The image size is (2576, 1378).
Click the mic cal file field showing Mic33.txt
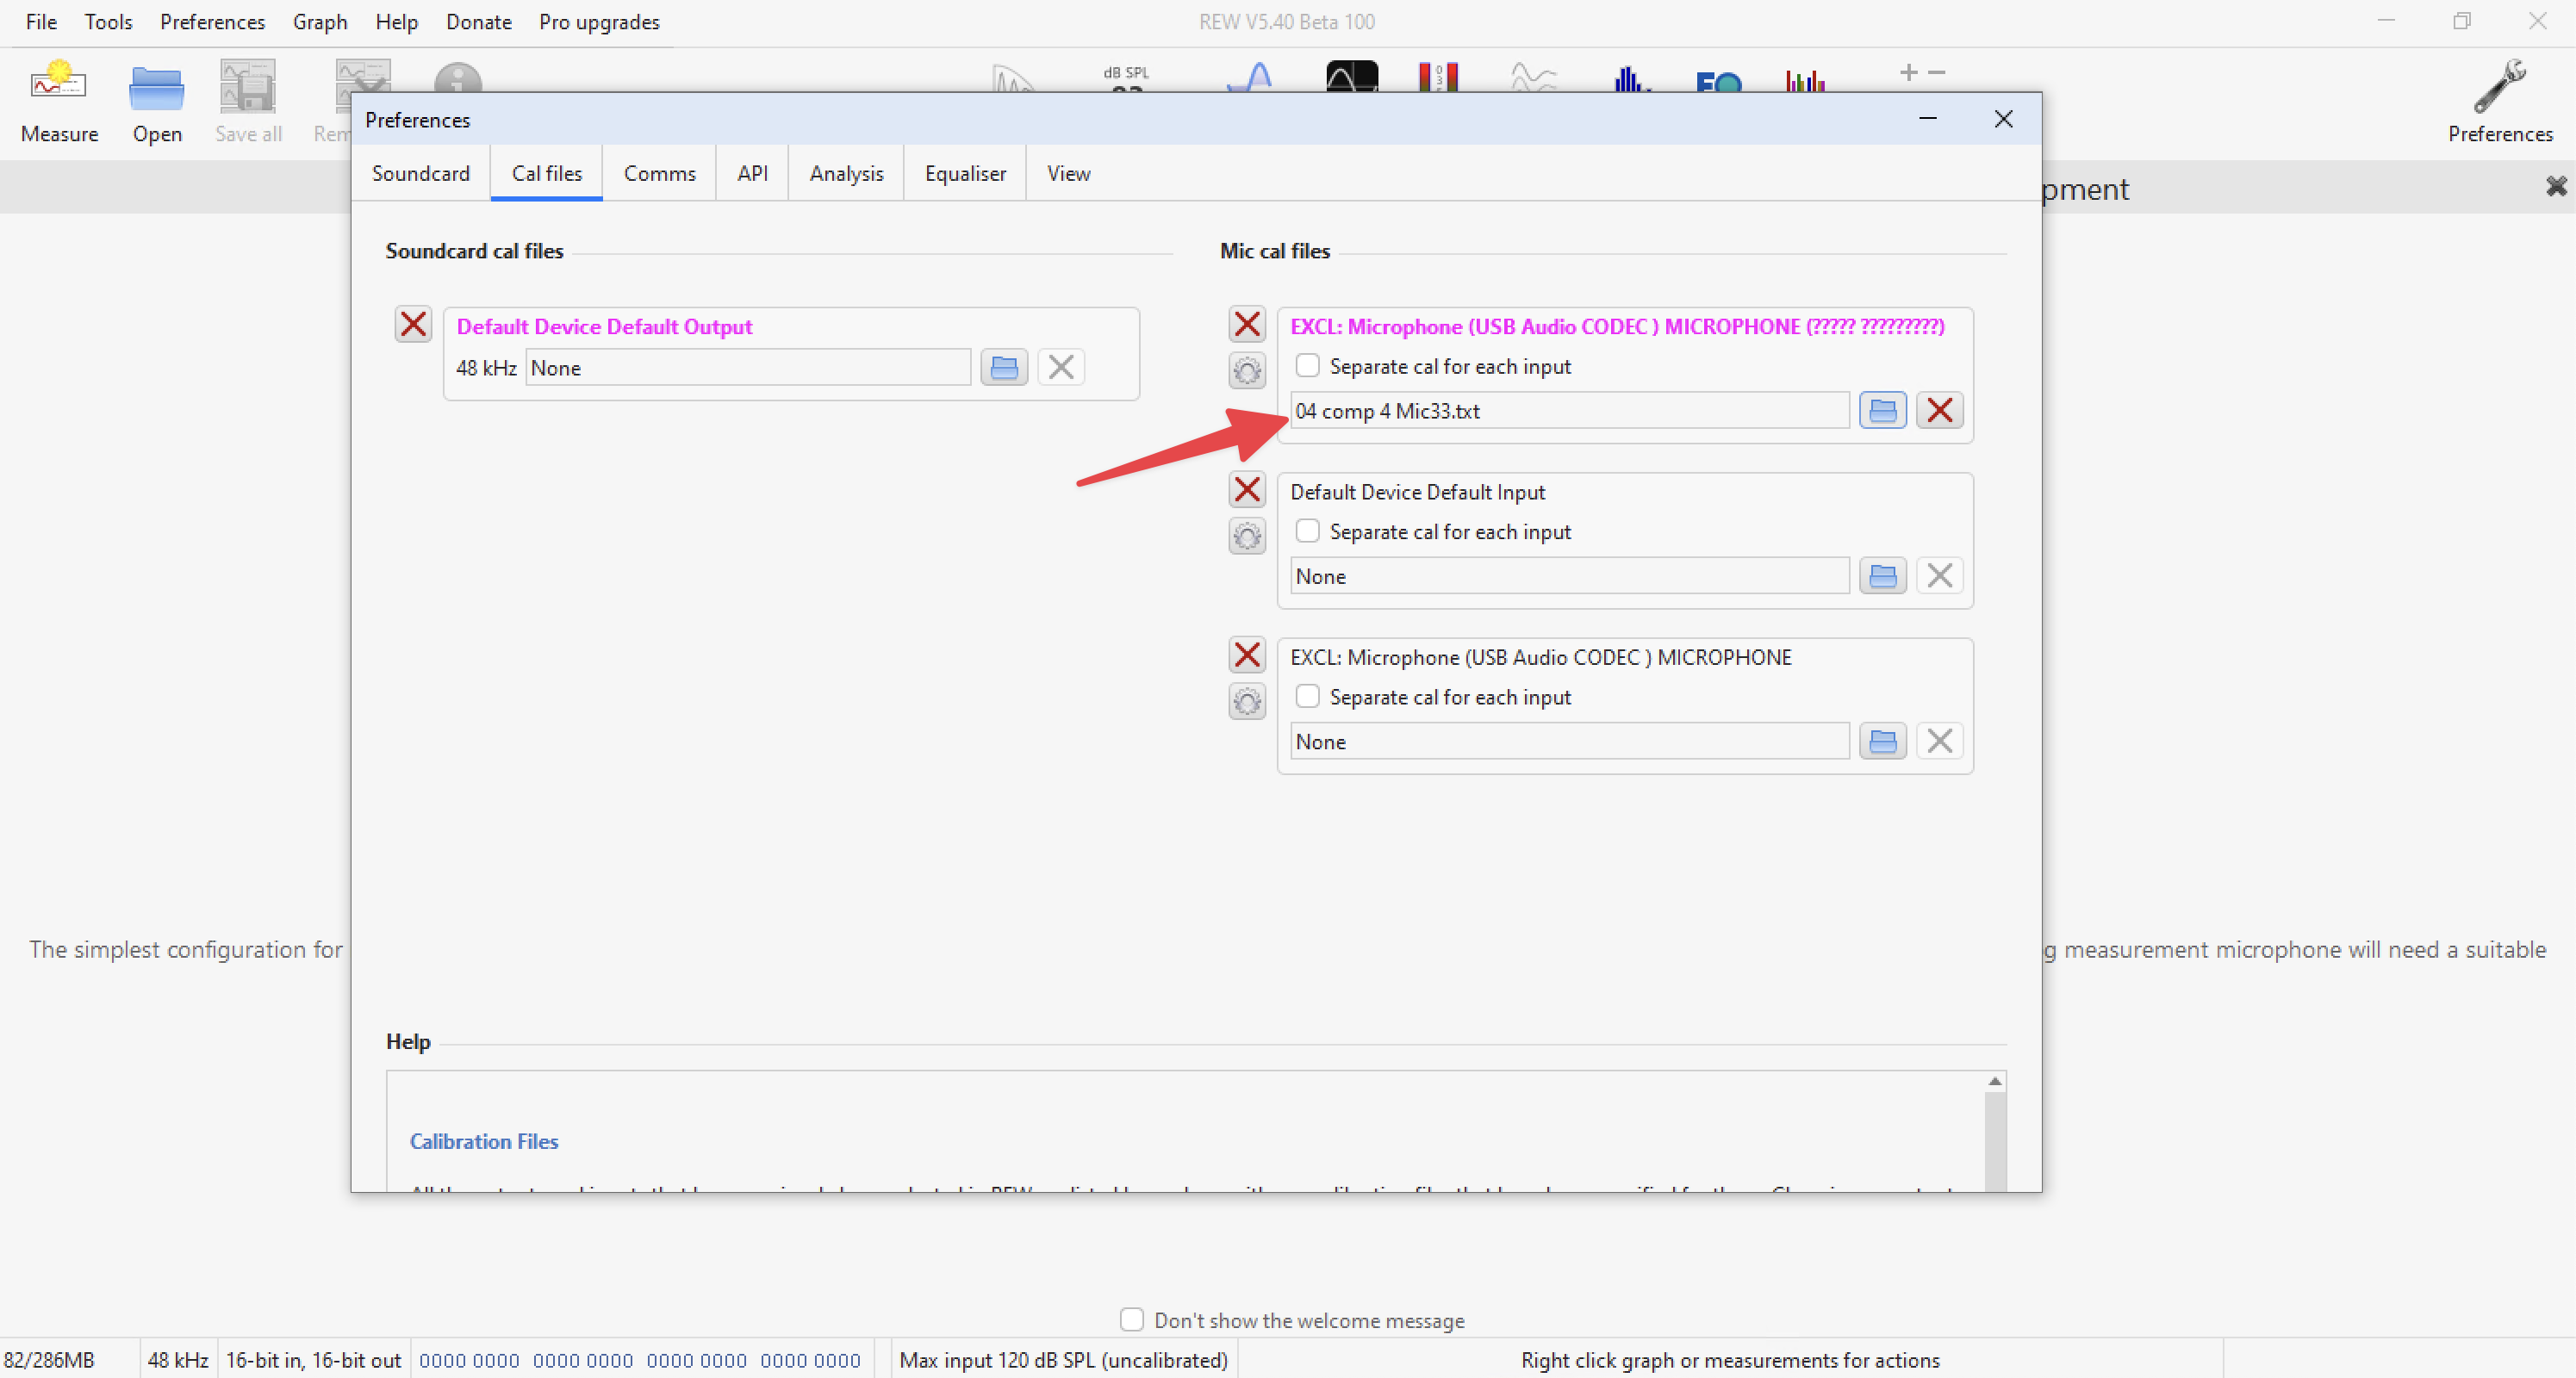click(1568, 411)
